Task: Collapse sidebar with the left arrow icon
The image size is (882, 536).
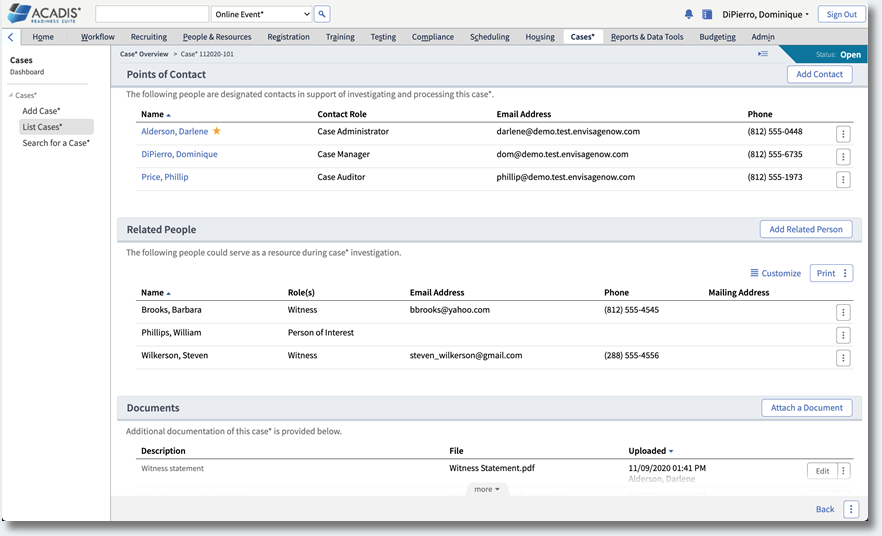Action: 10,37
